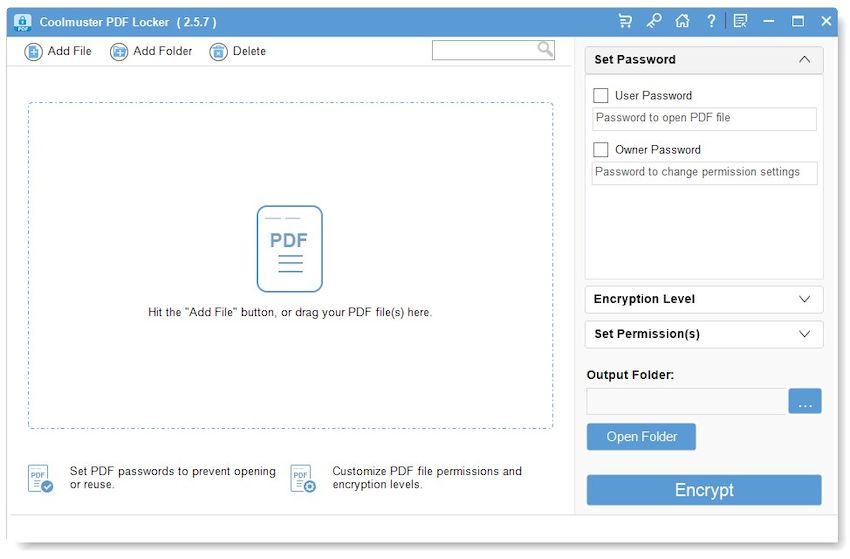
Task: Click the 'Output Folder:' label
Action: 630,375
